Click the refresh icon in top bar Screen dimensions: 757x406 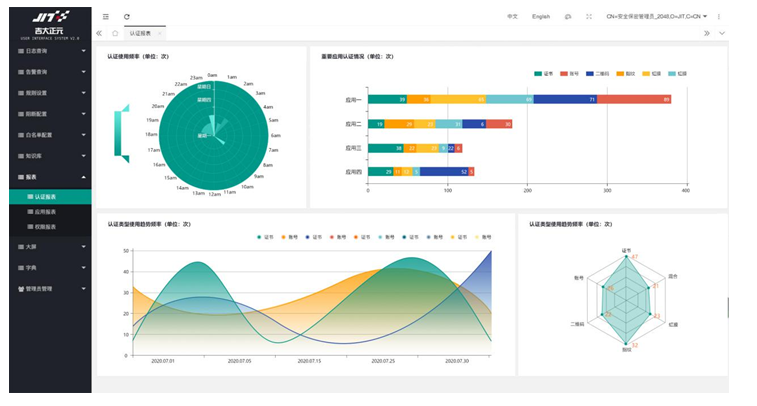coord(126,17)
